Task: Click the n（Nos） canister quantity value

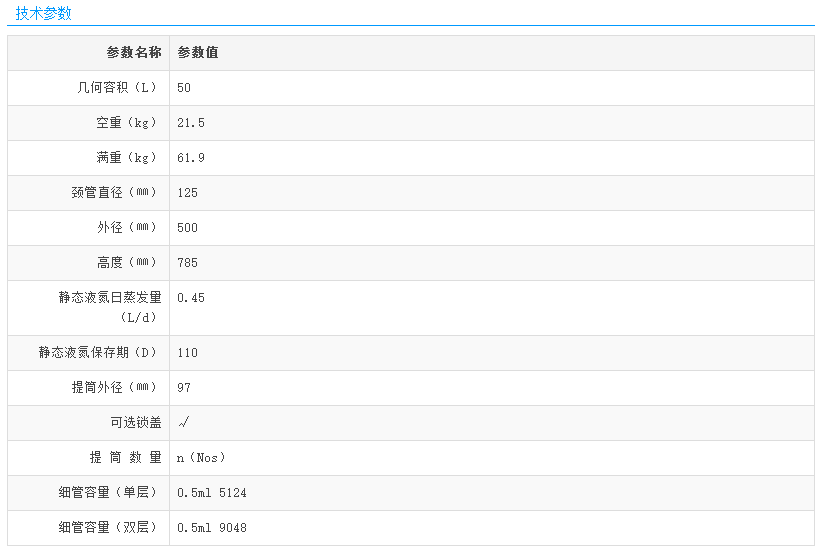Action: [202, 458]
